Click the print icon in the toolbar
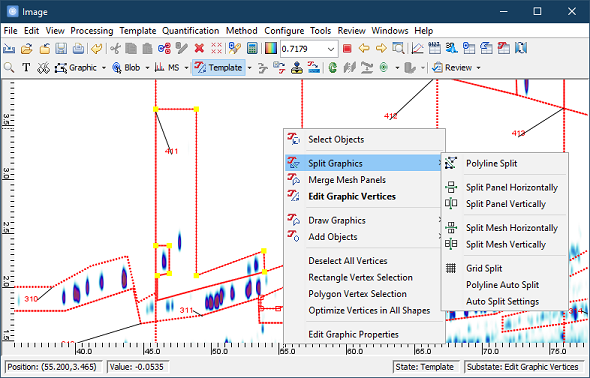The height and width of the screenshot is (378, 590). 78,49
